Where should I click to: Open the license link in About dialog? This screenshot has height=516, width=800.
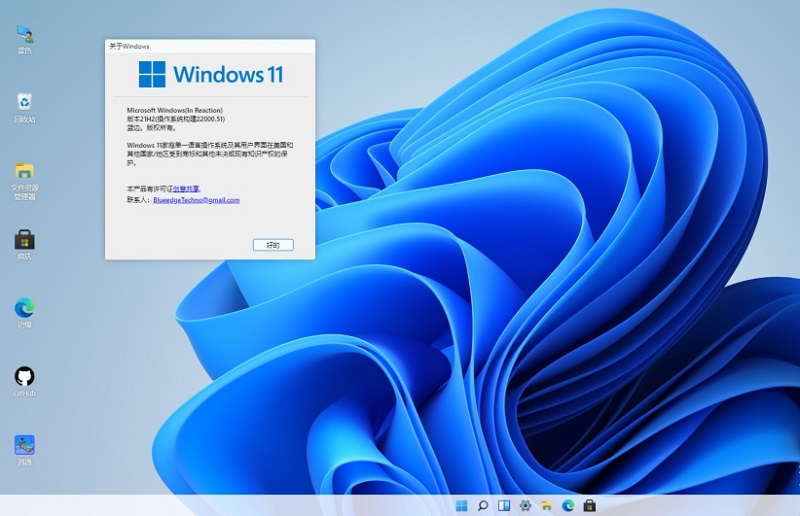click(186, 189)
